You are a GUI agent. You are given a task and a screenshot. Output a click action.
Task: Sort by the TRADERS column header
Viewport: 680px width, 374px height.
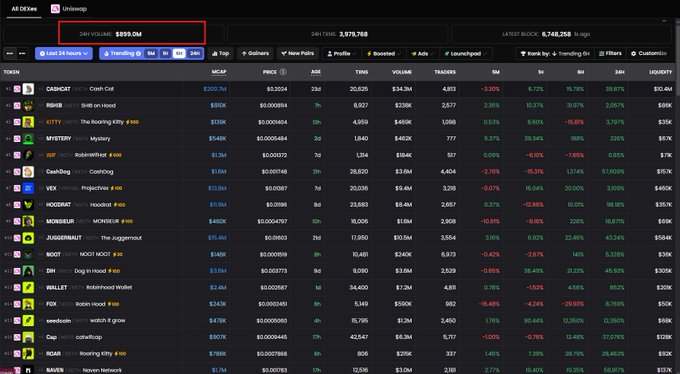click(x=445, y=72)
